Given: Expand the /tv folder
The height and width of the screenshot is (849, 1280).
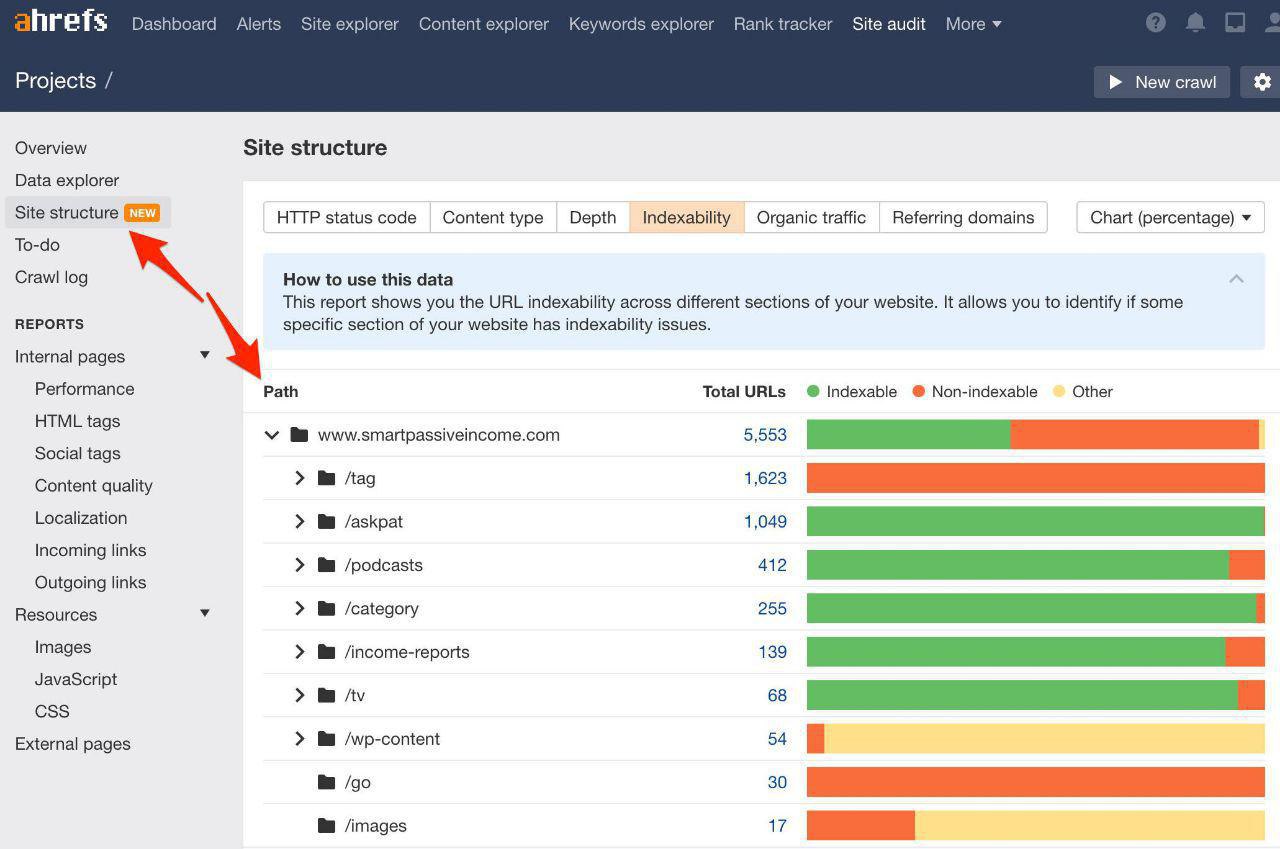Looking at the screenshot, I should coord(299,695).
